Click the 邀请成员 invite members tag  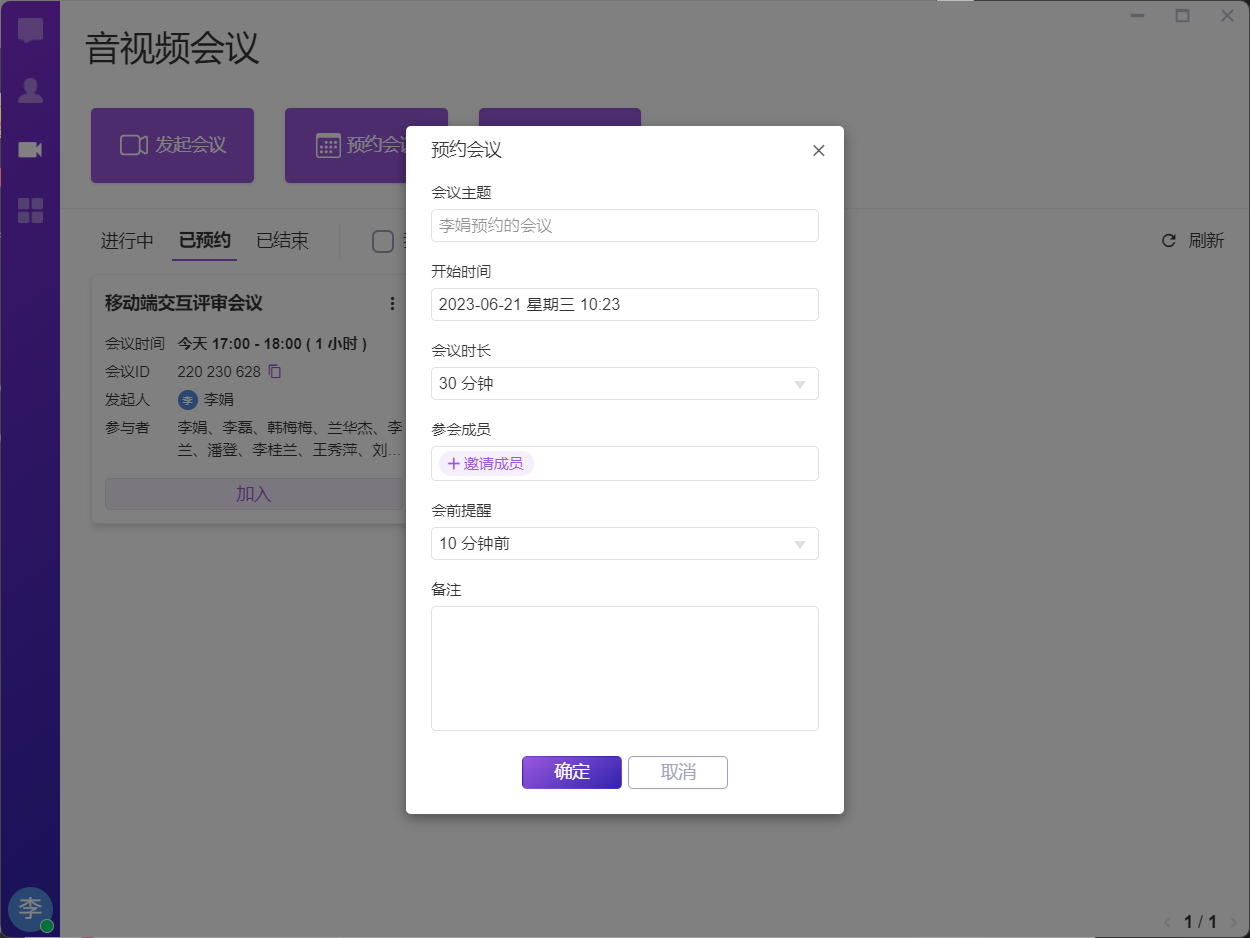(486, 464)
